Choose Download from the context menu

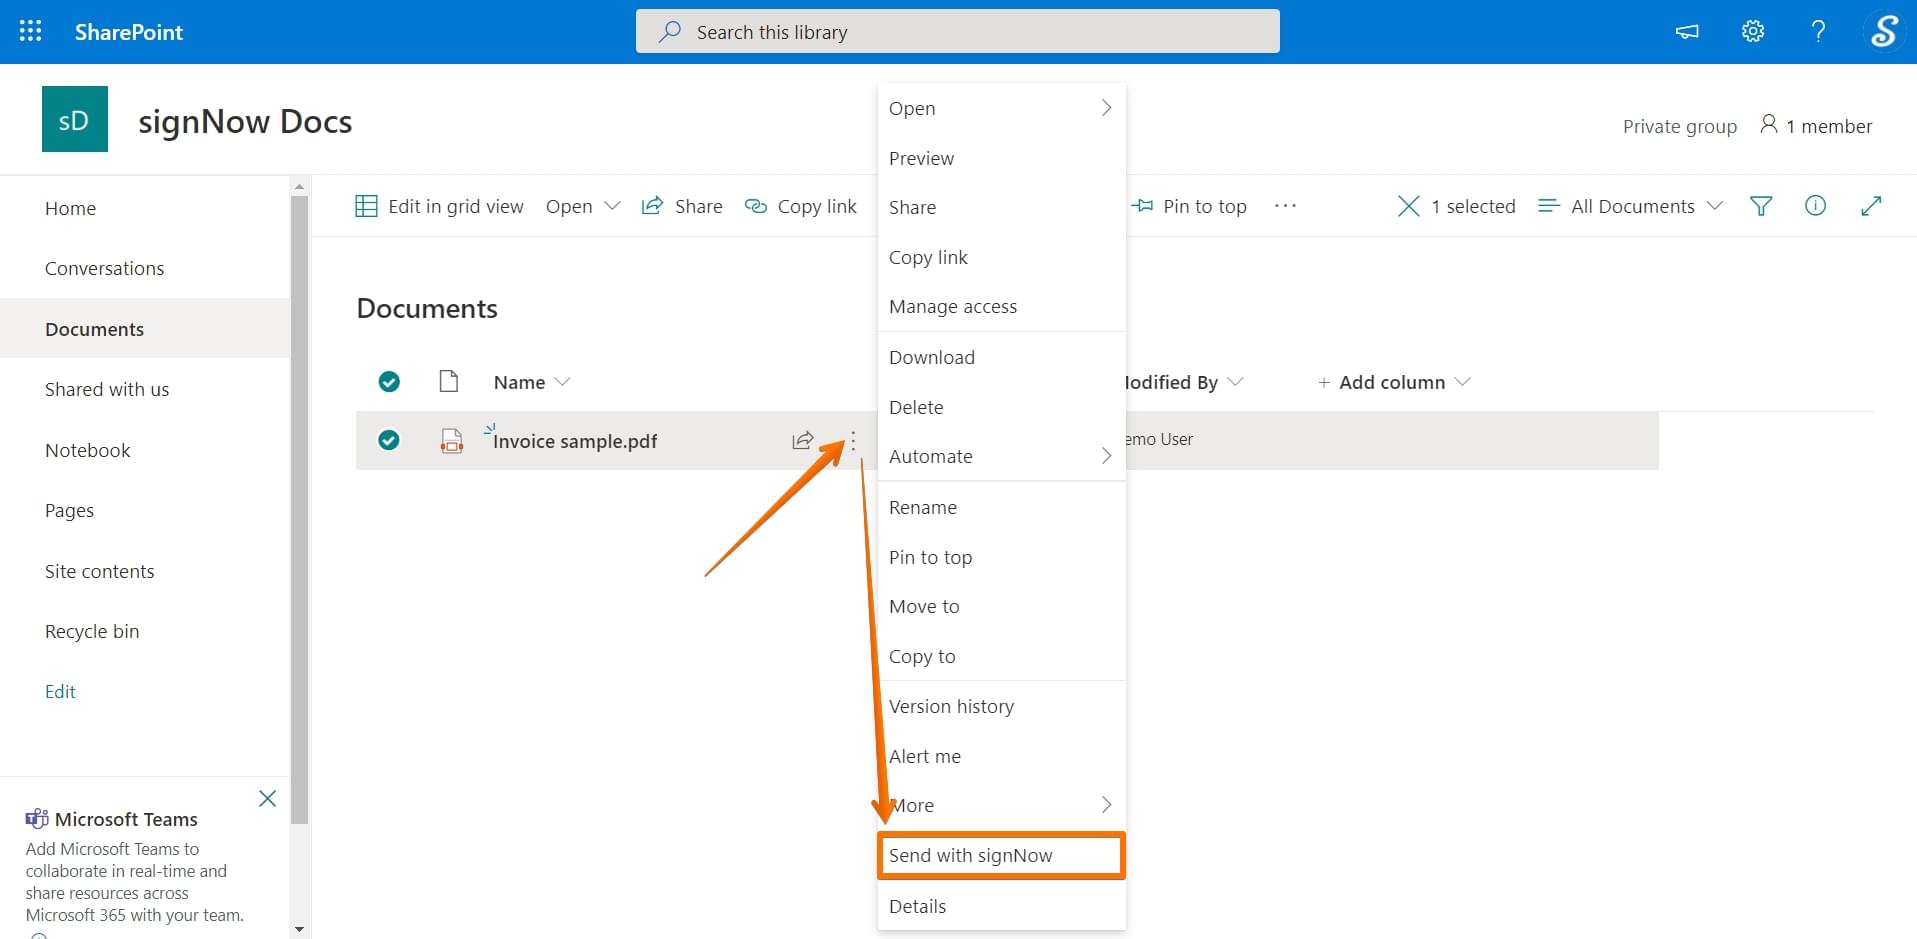pos(1002,357)
